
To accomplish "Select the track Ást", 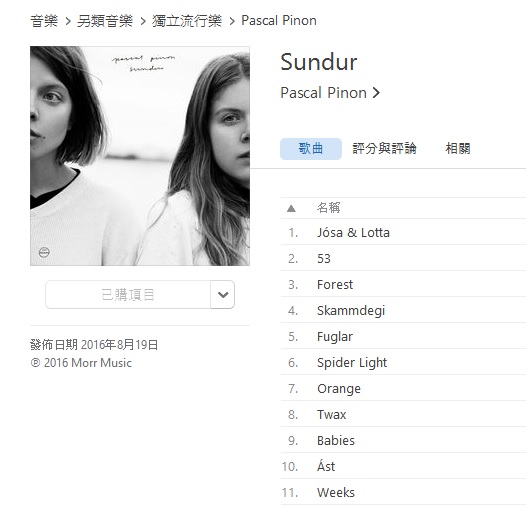I will tap(403, 466).
